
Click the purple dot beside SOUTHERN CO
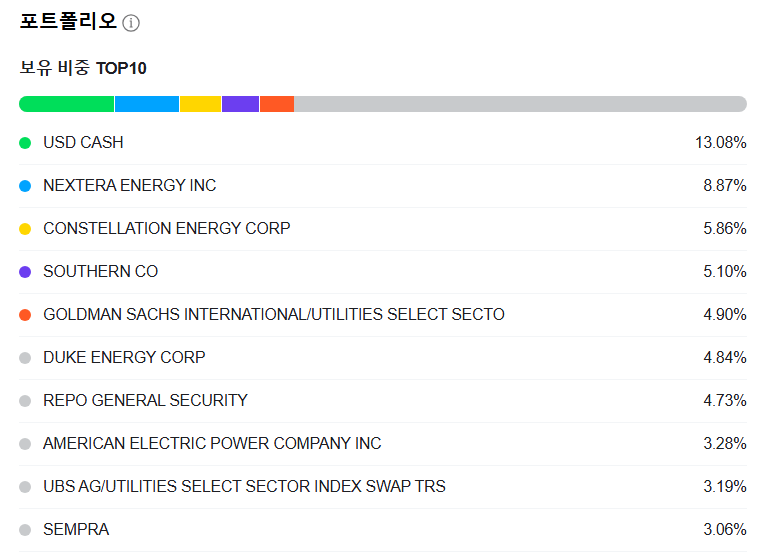coord(25,272)
